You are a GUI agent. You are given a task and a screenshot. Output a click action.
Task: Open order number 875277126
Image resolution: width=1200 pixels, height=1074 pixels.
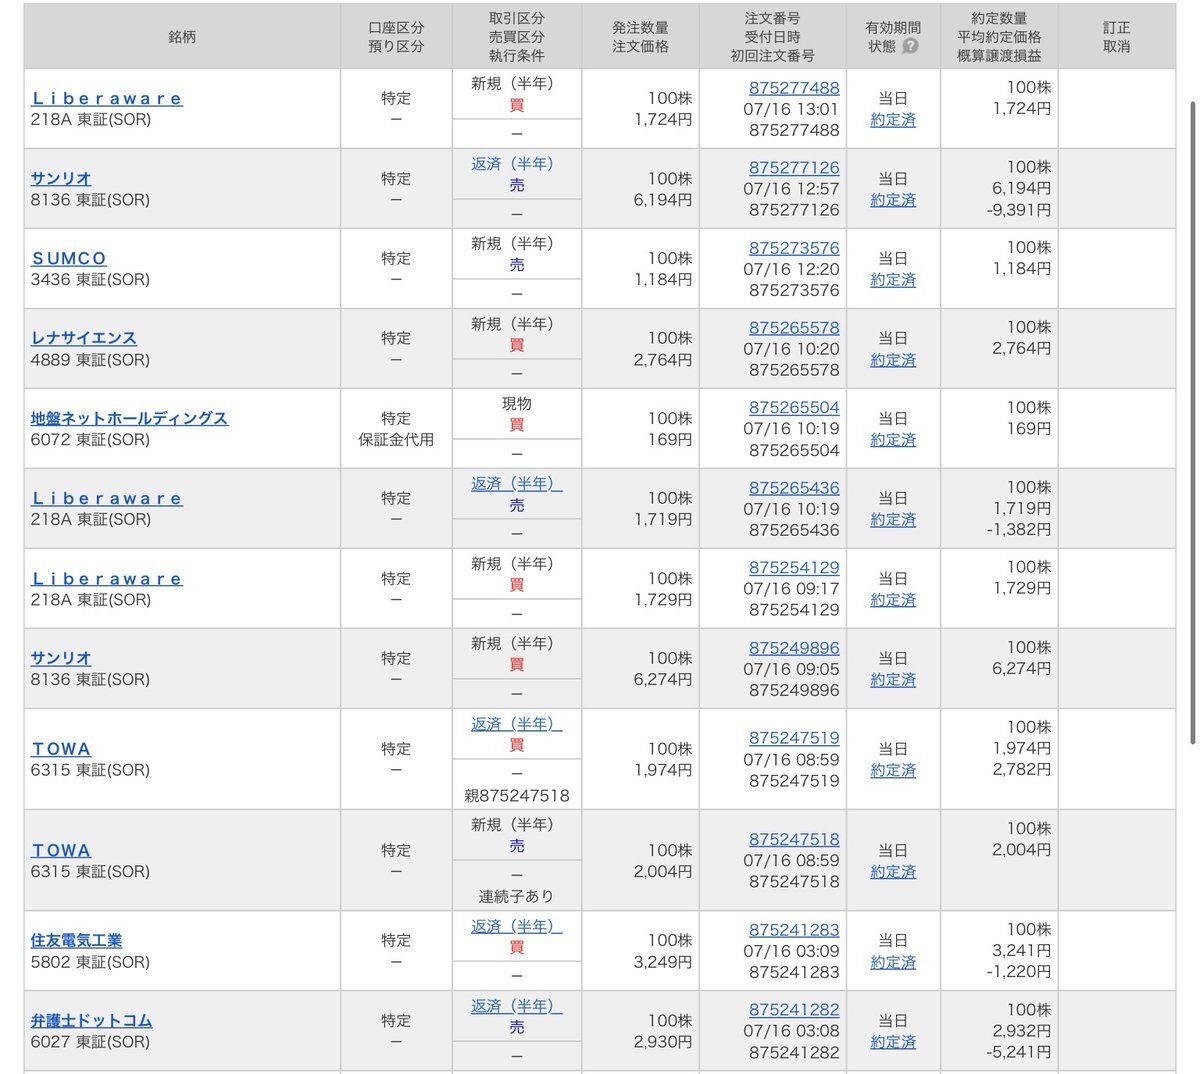click(794, 168)
